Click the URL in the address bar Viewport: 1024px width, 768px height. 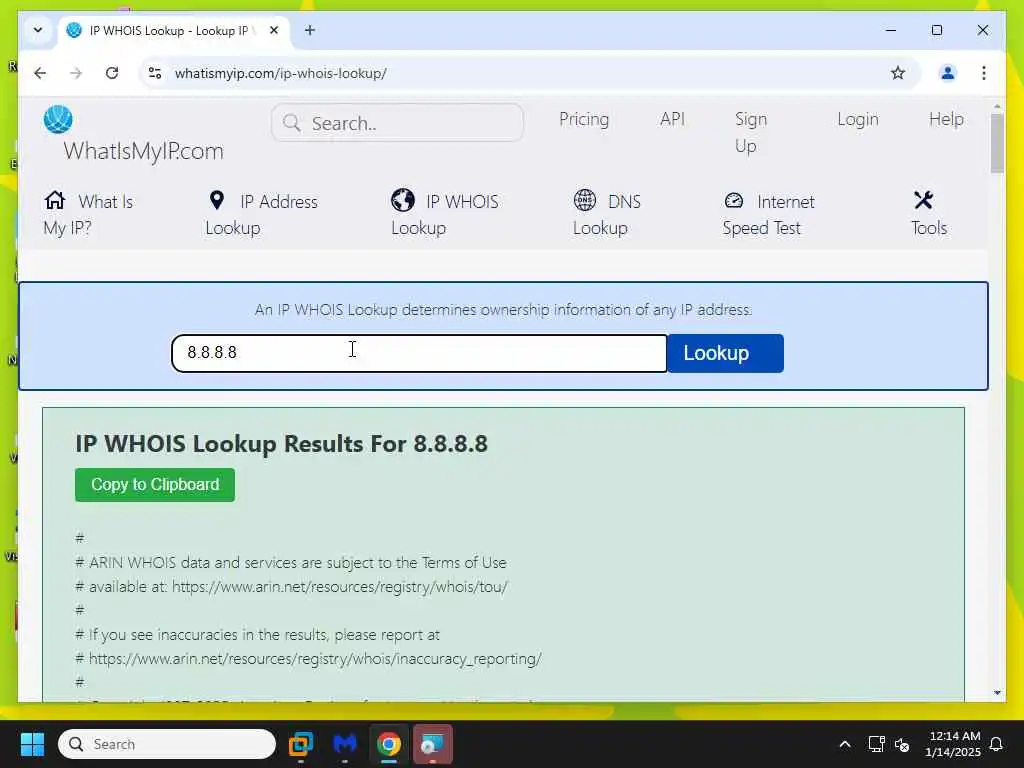pyautogui.click(x=281, y=73)
